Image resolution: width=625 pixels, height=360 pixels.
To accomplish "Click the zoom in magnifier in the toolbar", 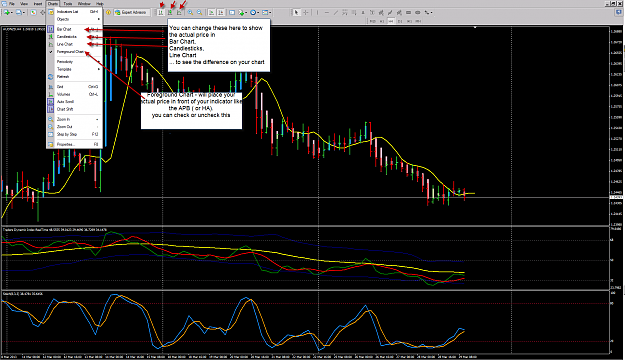I will click(x=190, y=12).
